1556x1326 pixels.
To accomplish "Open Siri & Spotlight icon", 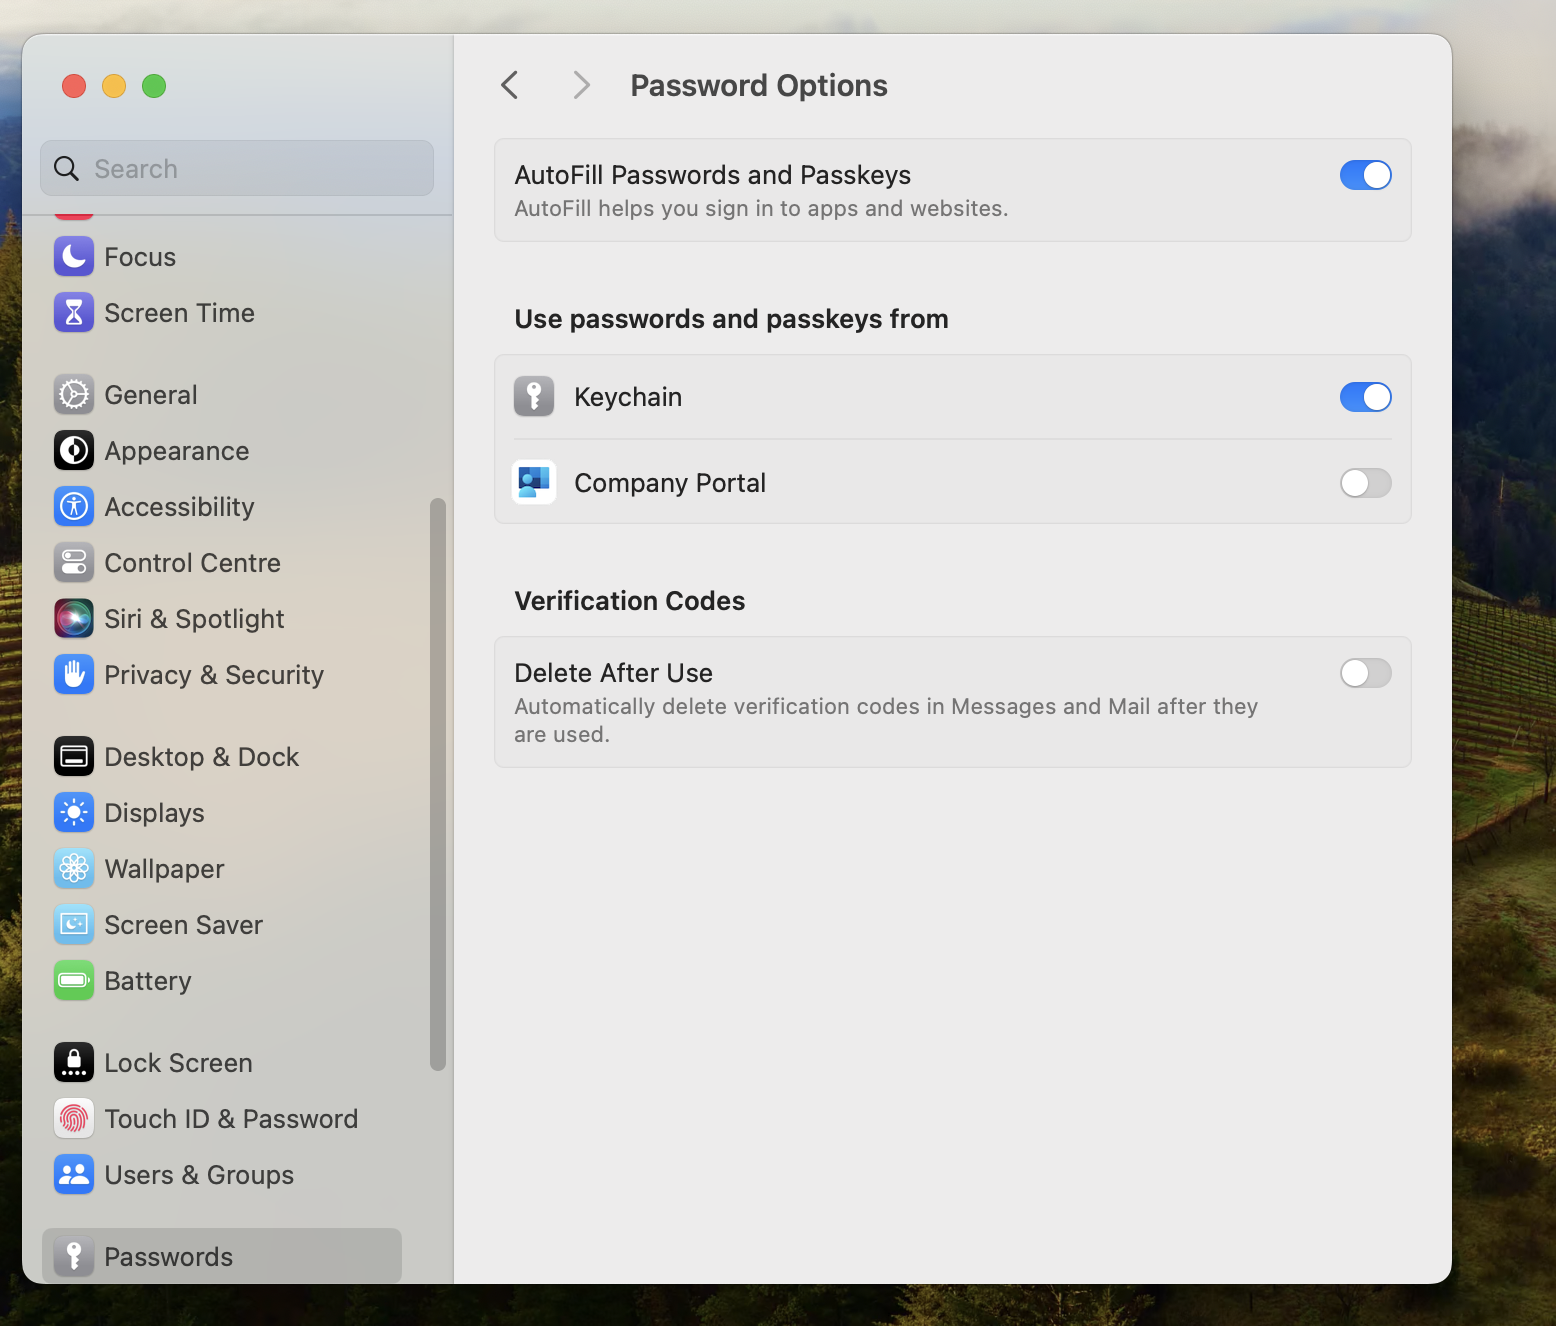I will (x=74, y=619).
